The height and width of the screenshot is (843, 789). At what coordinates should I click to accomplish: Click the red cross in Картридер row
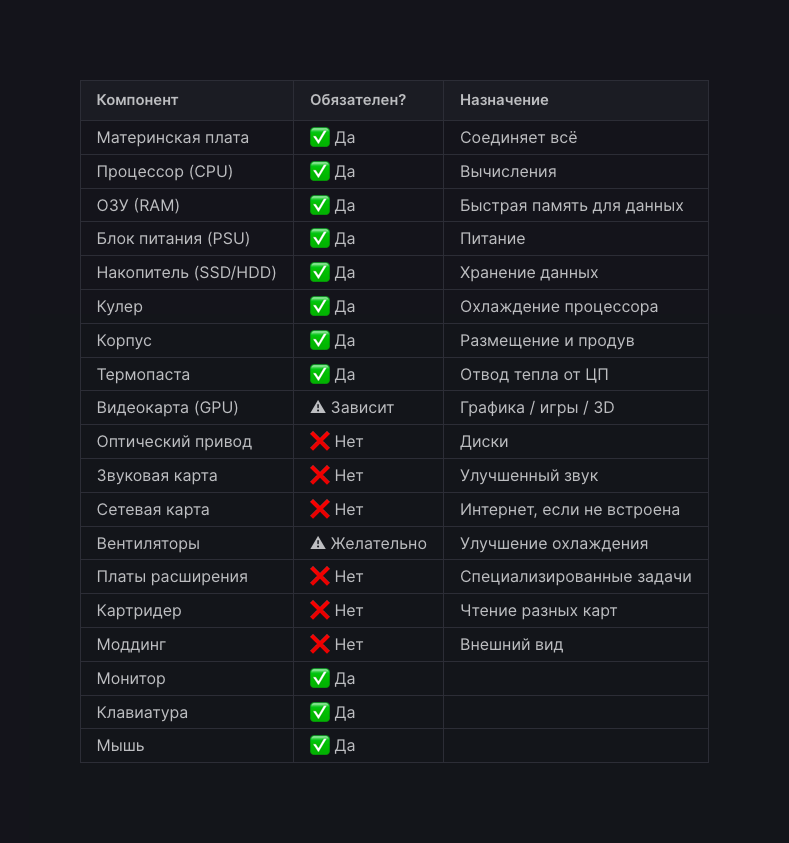click(x=320, y=611)
